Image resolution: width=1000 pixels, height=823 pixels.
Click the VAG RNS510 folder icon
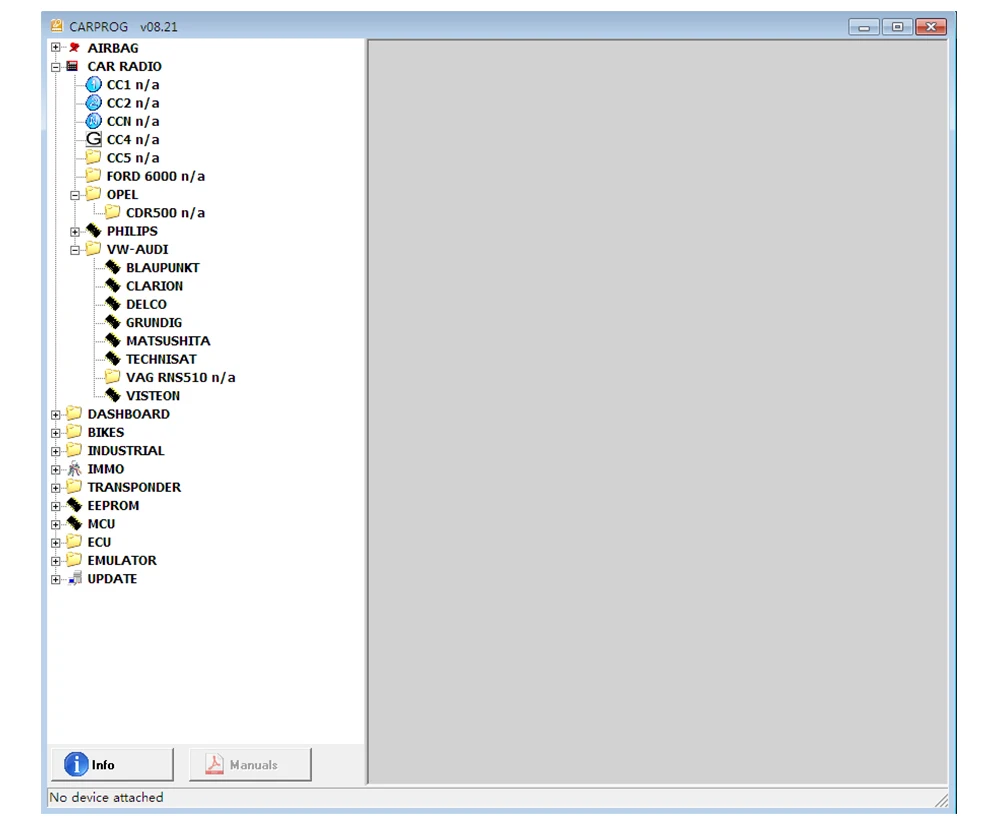click(112, 376)
